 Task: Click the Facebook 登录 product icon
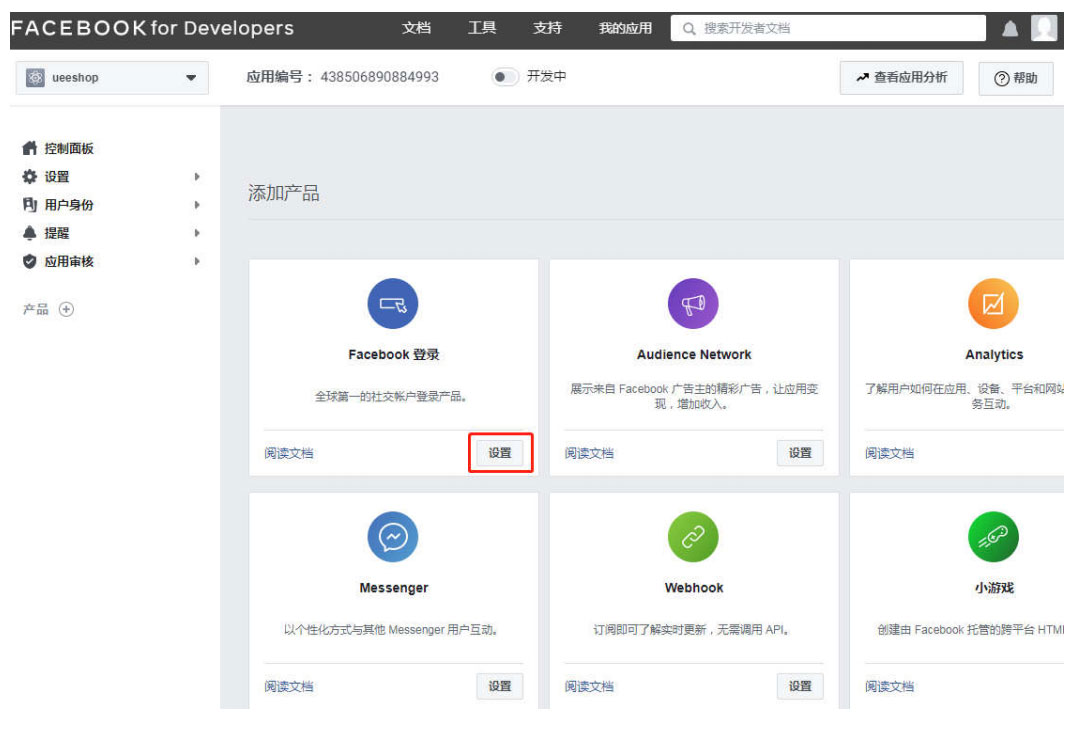point(393,304)
